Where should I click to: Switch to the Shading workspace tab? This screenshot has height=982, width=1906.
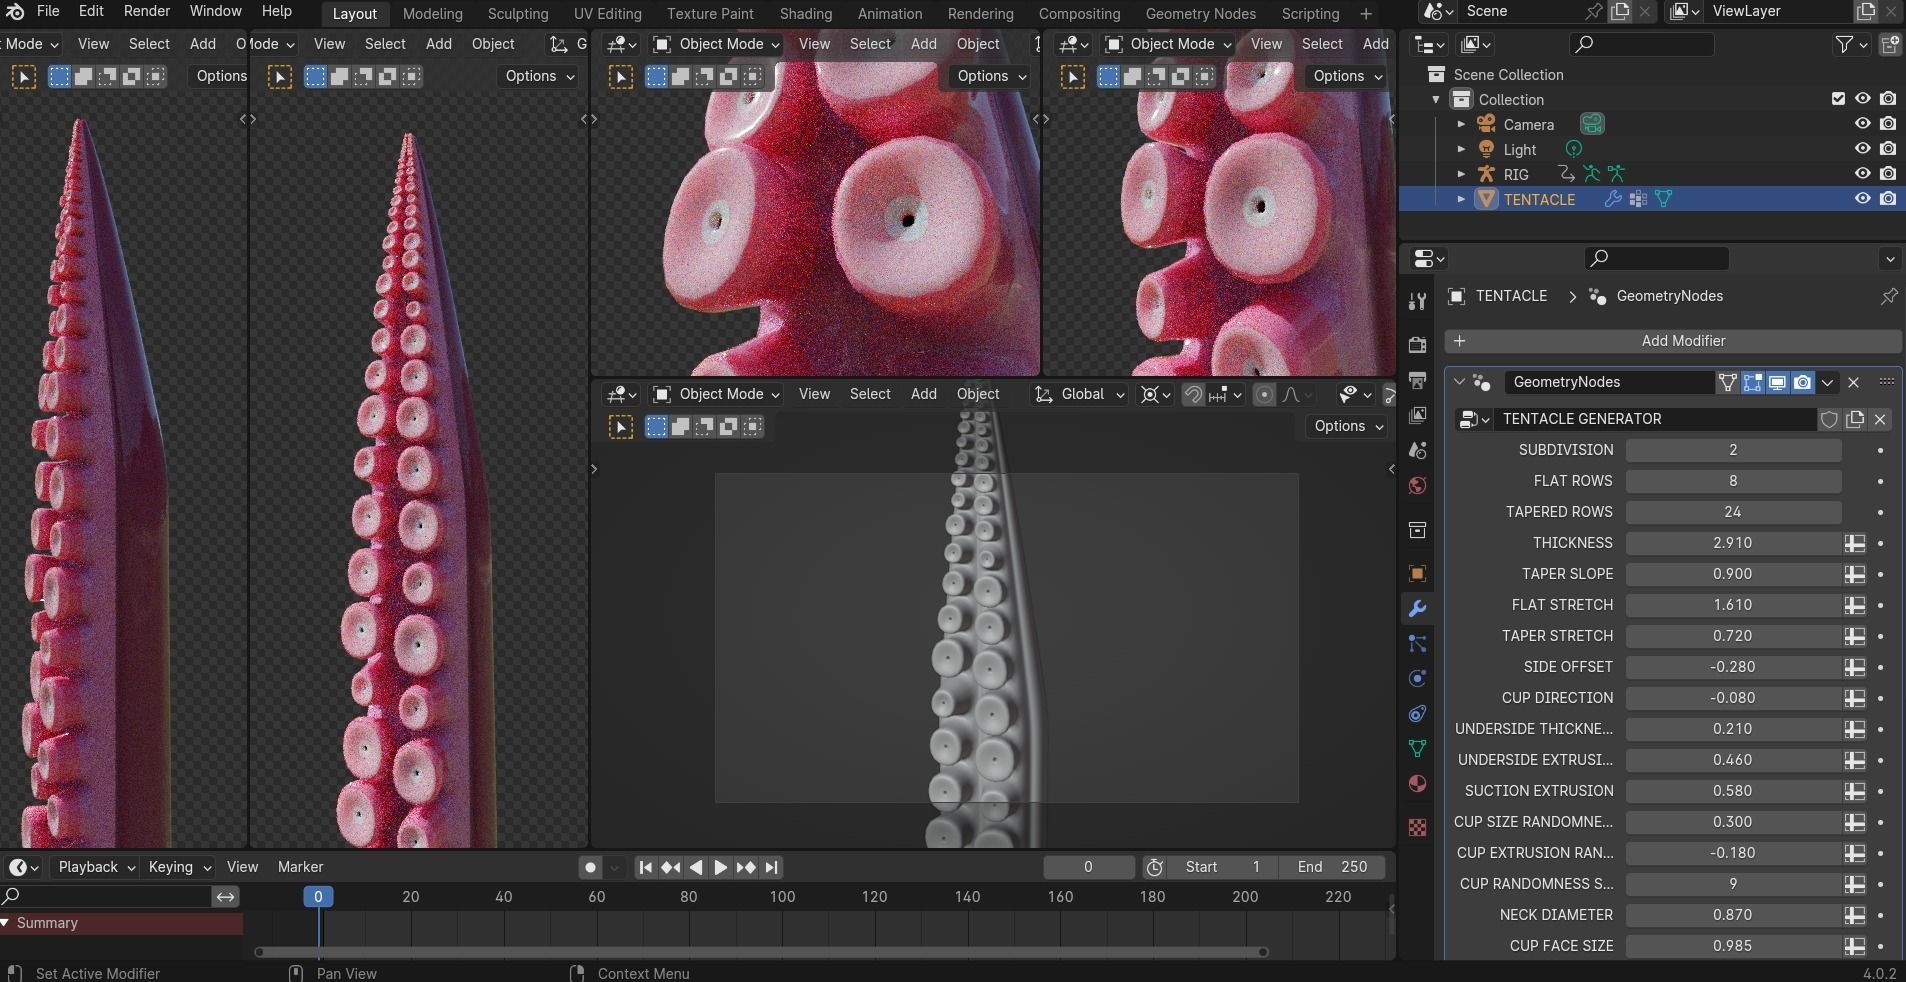805,14
